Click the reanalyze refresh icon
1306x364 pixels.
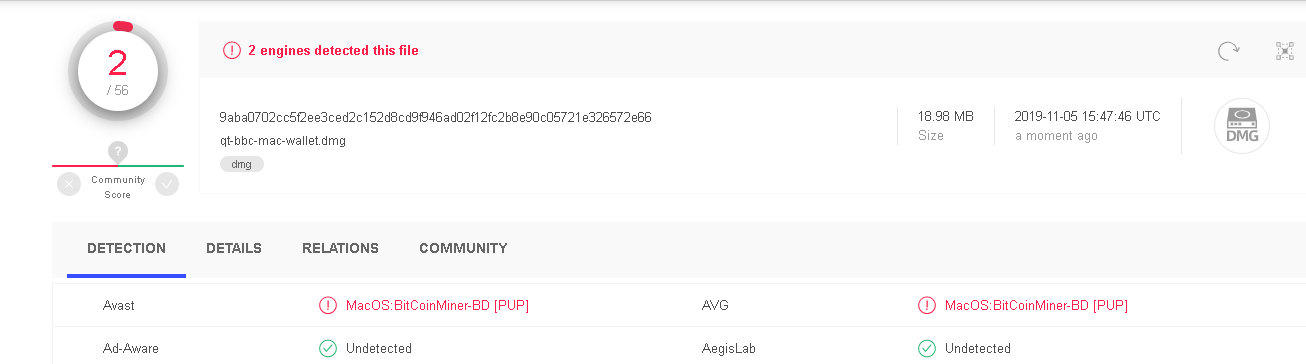click(x=1228, y=51)
